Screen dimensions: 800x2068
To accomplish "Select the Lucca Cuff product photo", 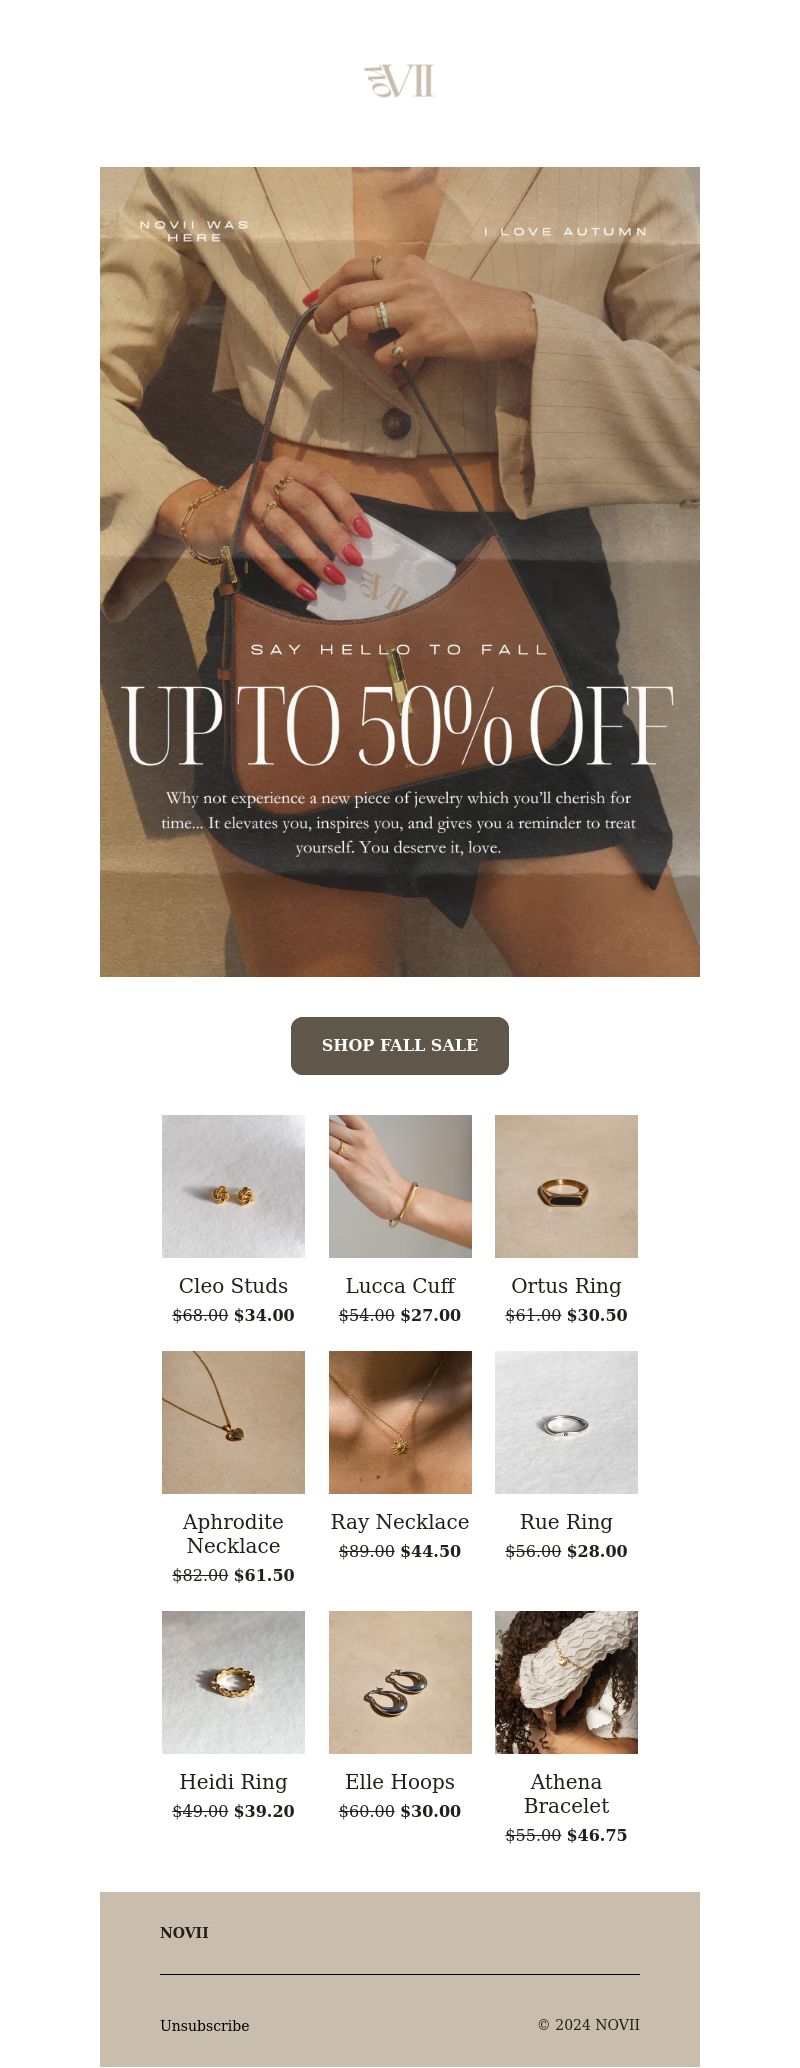I will tap(400, 1186).
